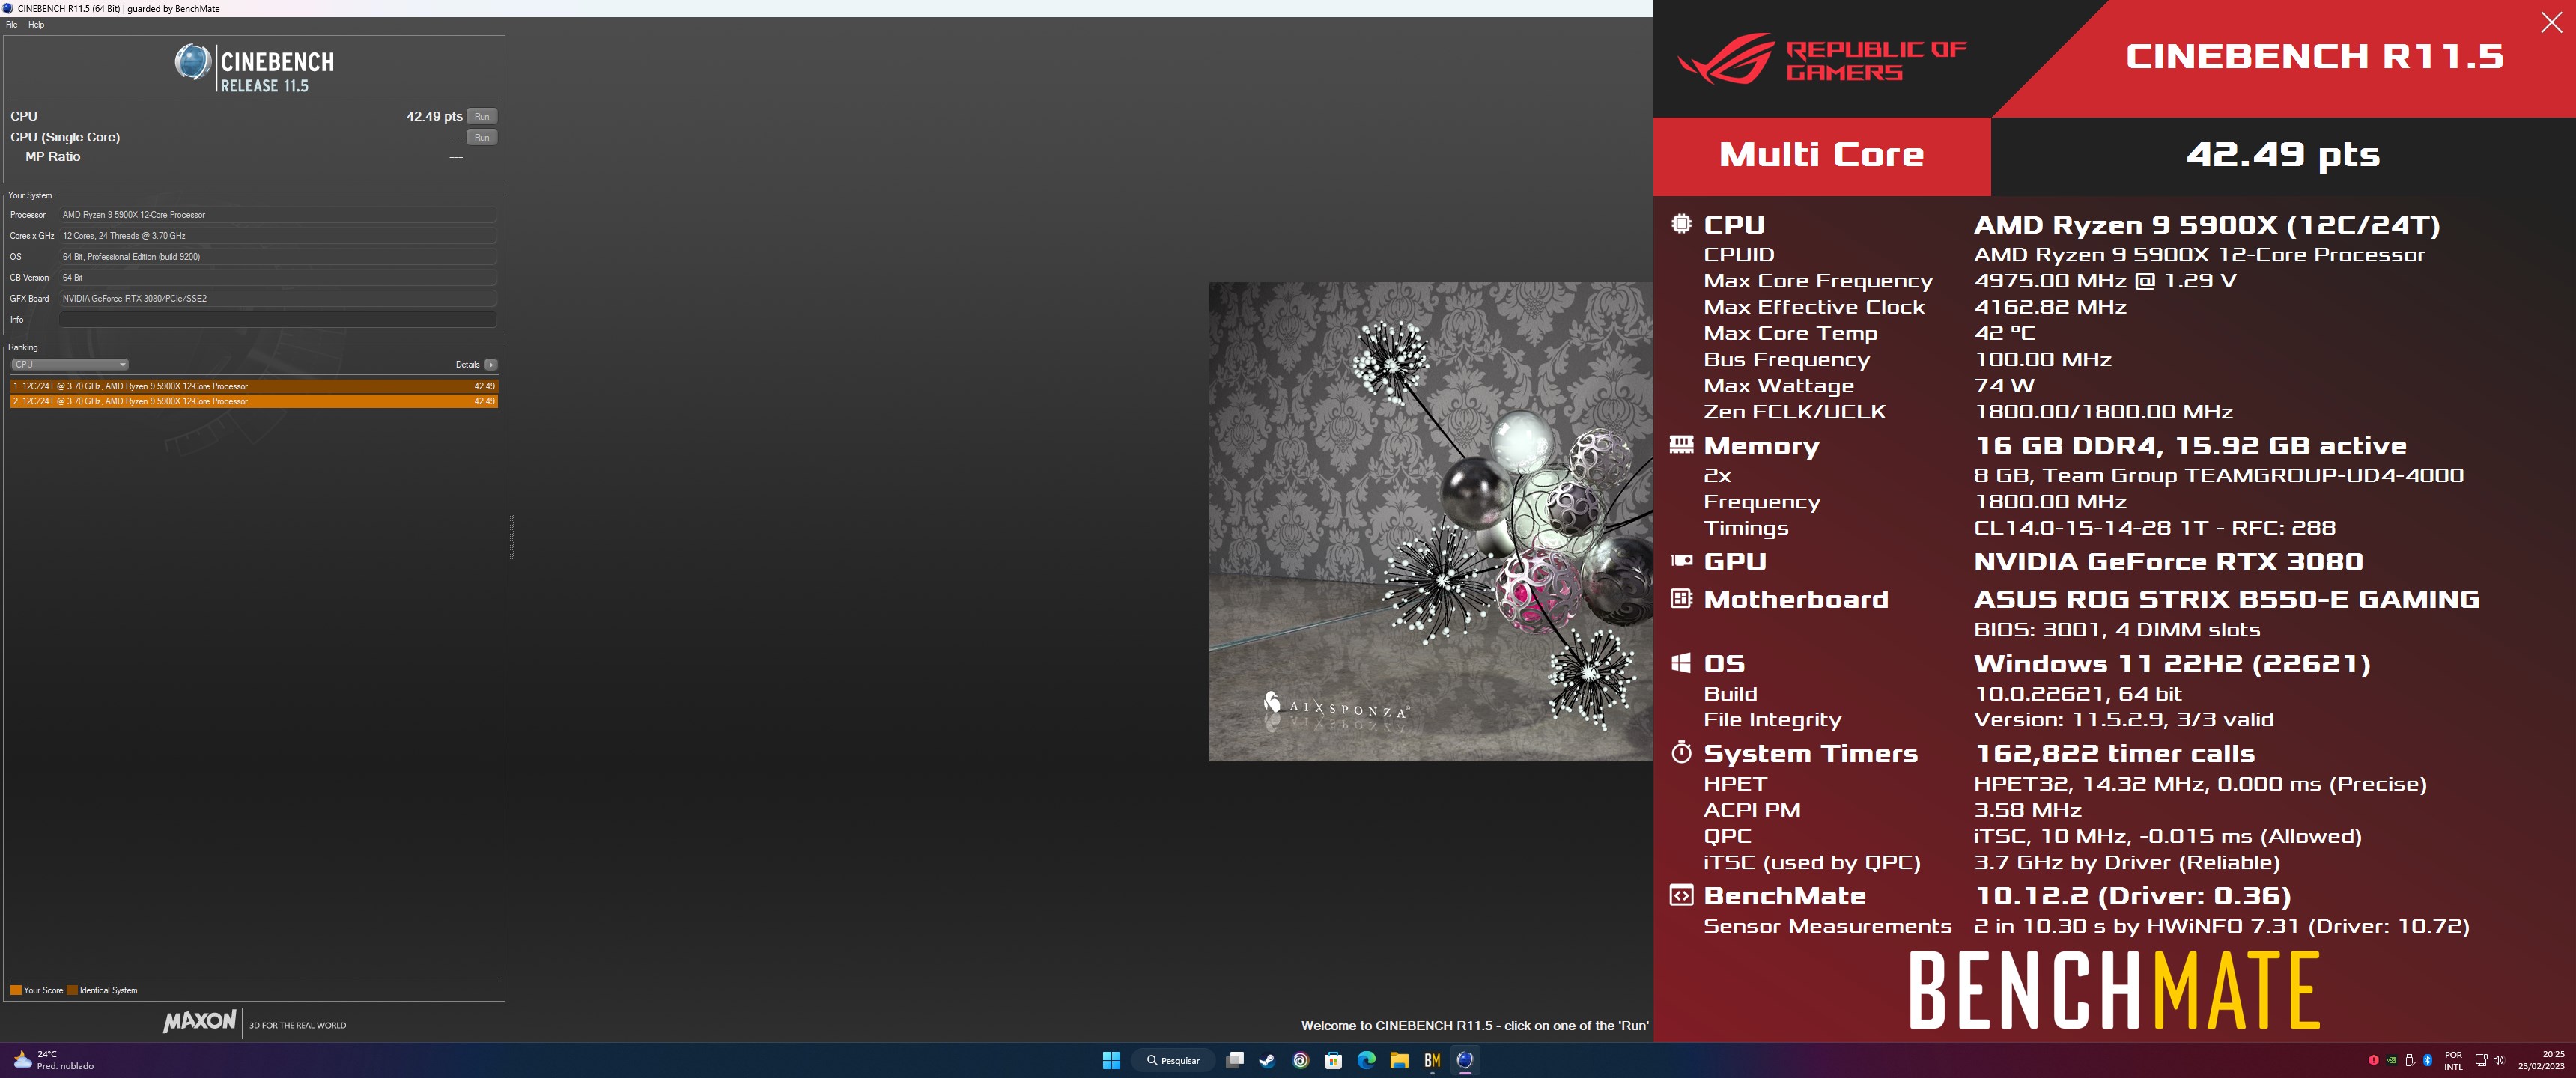Open Microsoft Edge from the taskbar
This screenshot has height=1078, width=2576.
(x=1366, y=1060)
